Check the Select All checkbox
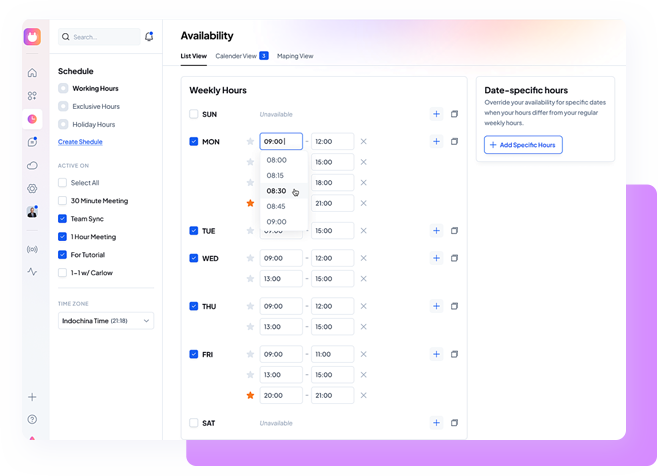Viewport: 658px width, 476px height. point(62,183)
